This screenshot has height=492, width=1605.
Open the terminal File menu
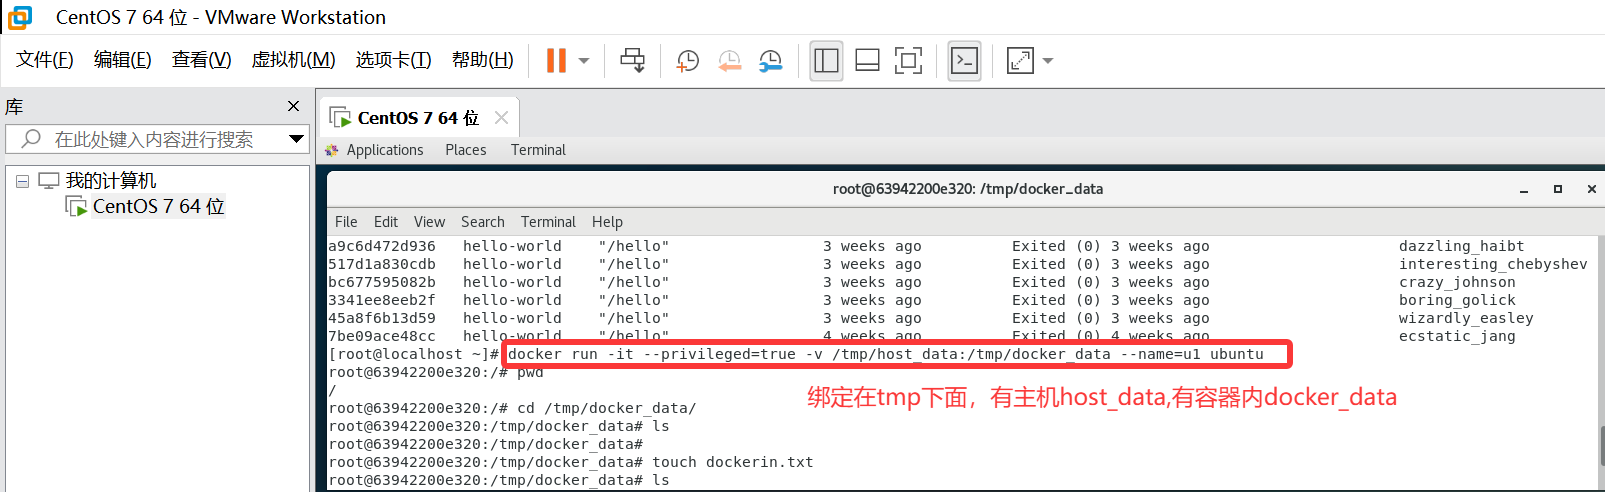[x=346, y=222]
